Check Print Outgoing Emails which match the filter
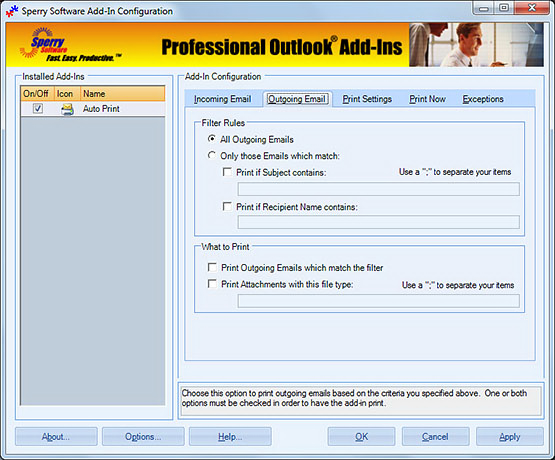The width and height of the screenshot is (555, 460). 212,268
